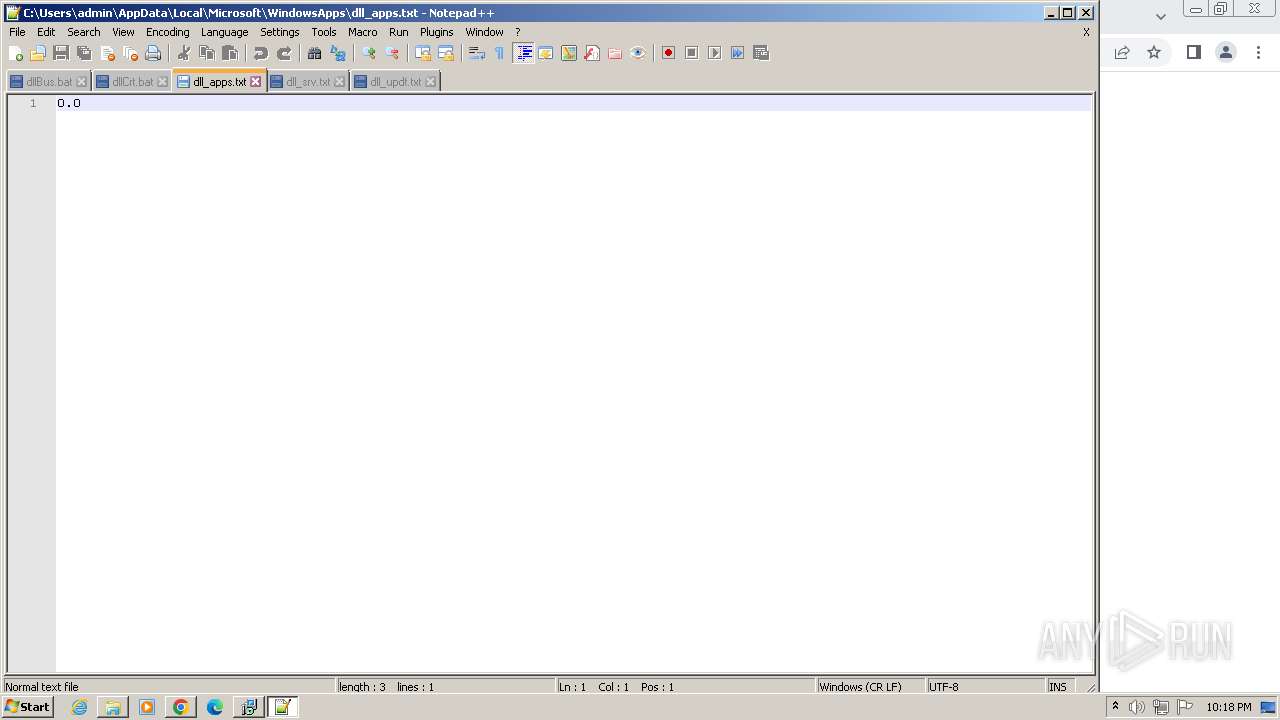Viewport: 1280px width, 720px height.
Task: Click the Zoom In toolbar icon
Action: pos(369,53)
